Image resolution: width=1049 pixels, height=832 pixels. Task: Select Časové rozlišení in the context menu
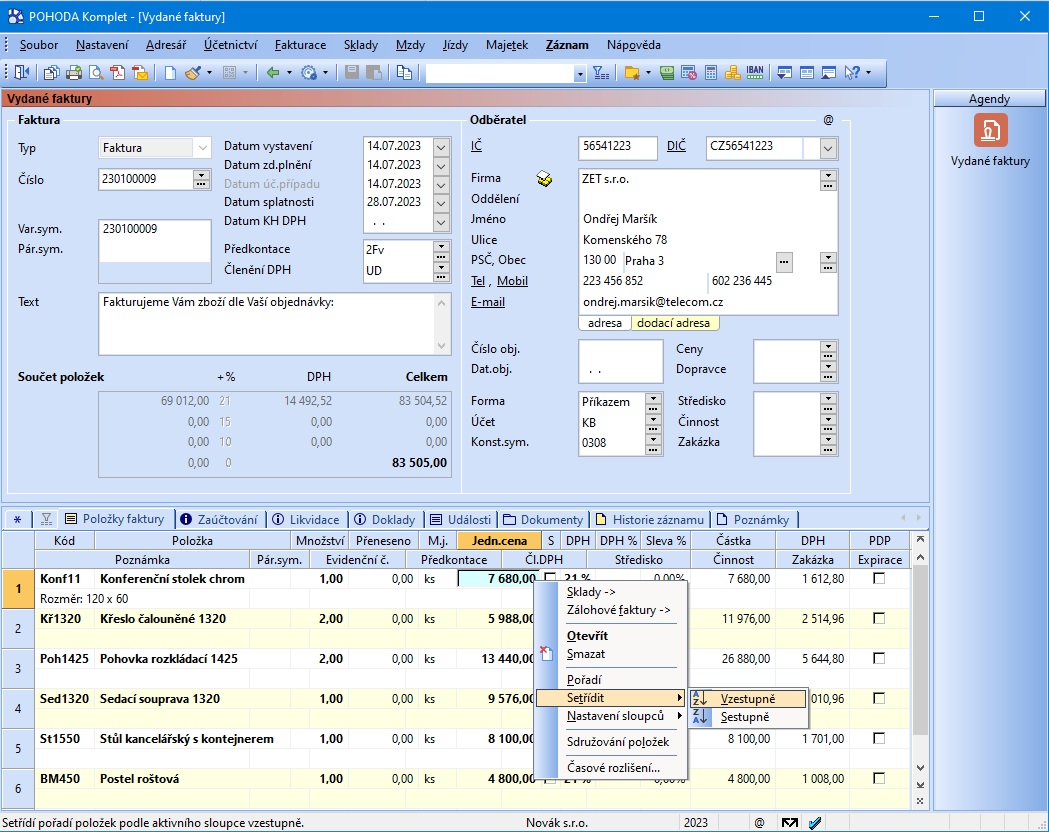pyautogui.click(x=612, y=768)
